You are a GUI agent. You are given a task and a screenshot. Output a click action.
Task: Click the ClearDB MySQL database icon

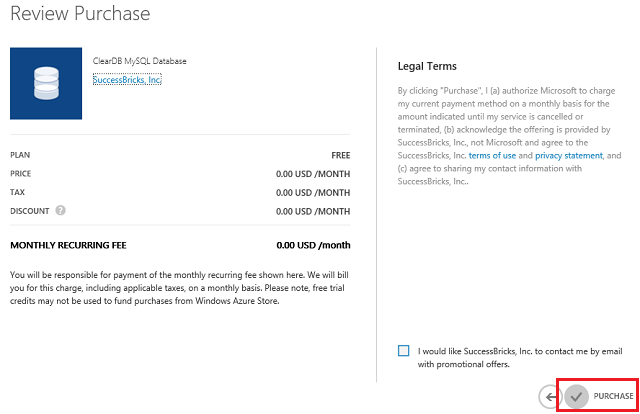click(x=45, y=84)
